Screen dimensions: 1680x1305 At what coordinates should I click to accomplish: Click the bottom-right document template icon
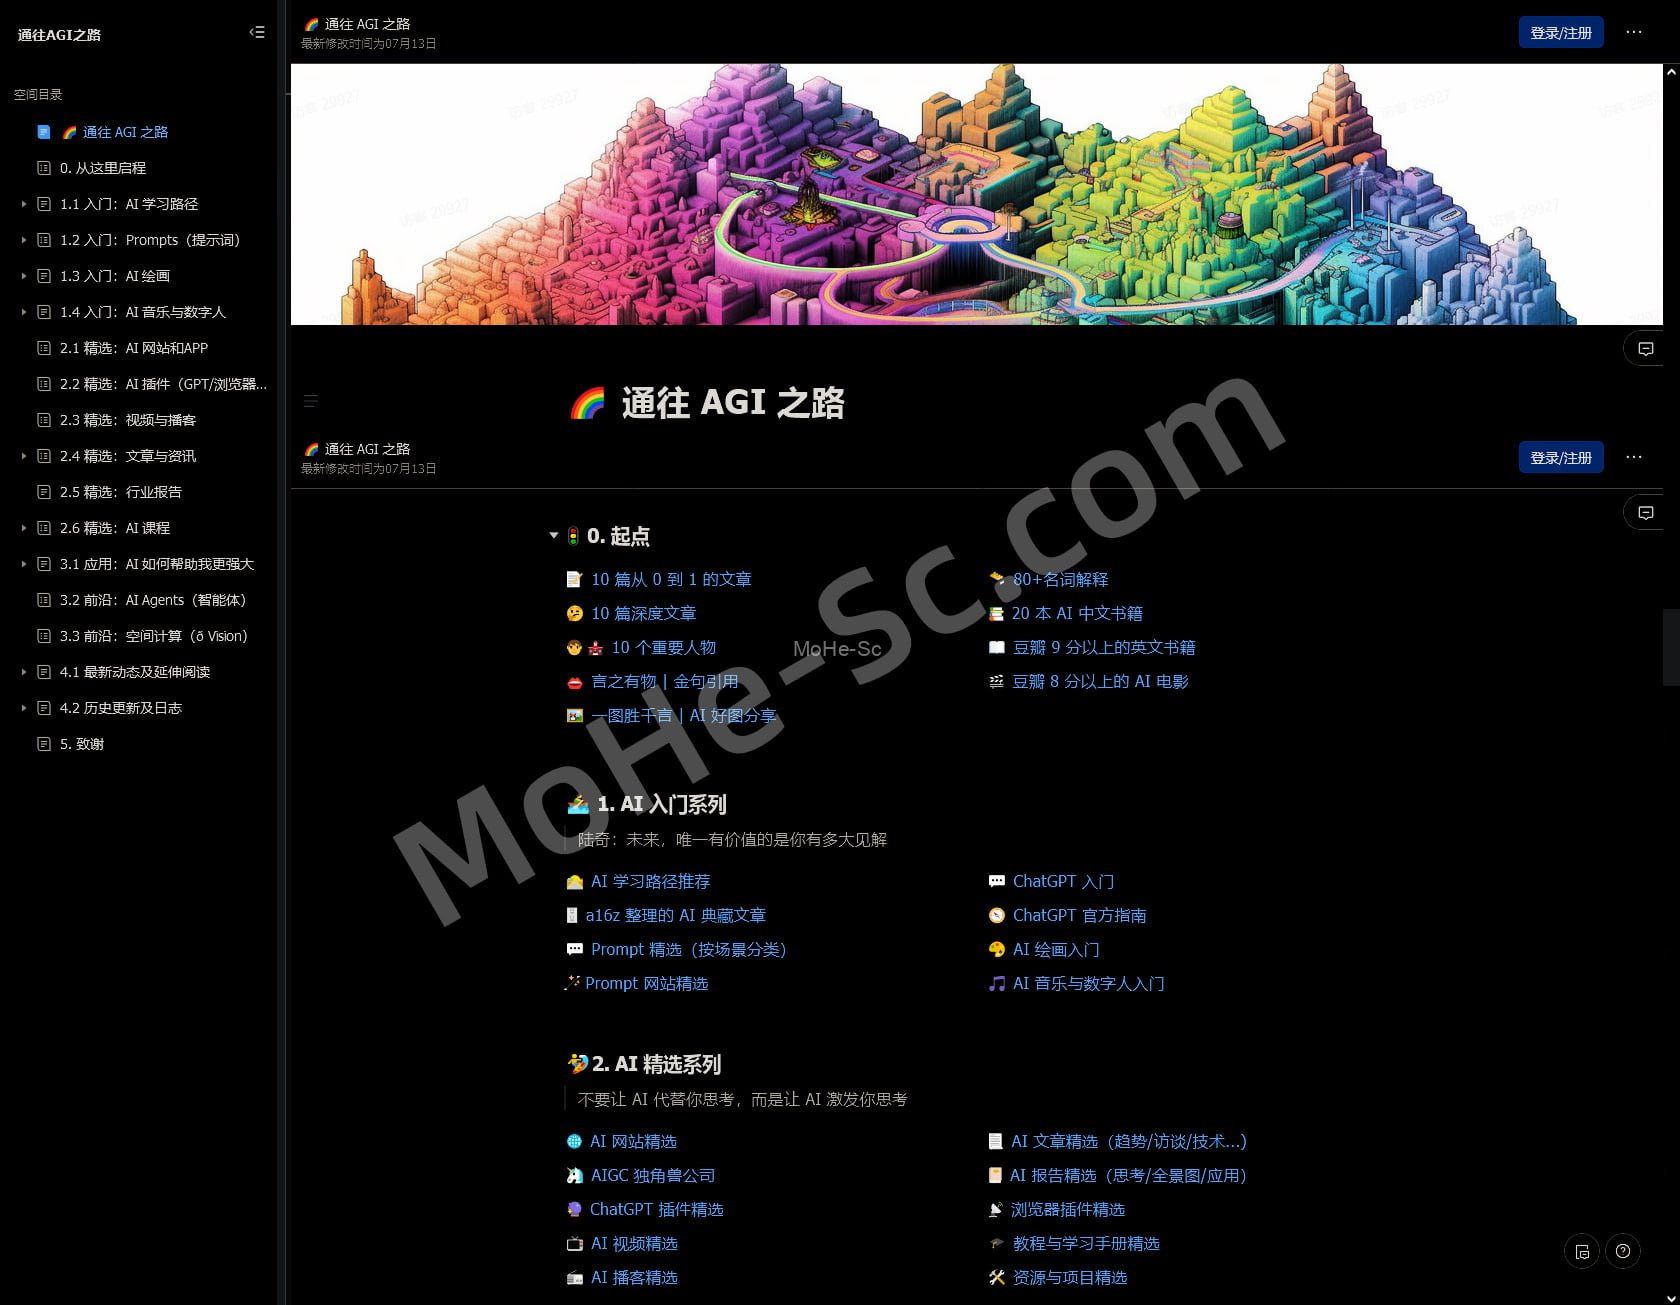pos(1582,1251)
